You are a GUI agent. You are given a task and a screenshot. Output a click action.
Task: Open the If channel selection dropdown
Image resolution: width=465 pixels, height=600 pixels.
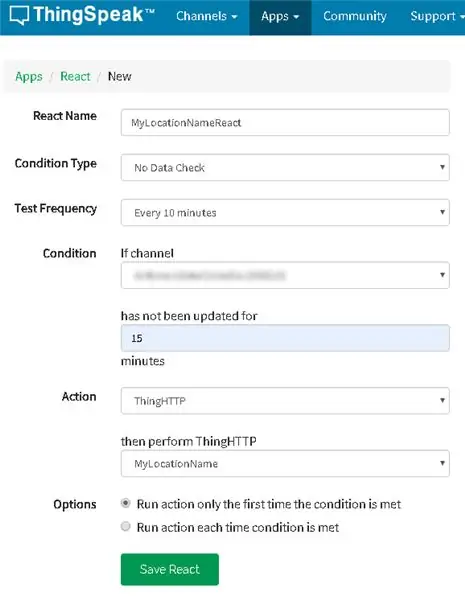285,275
